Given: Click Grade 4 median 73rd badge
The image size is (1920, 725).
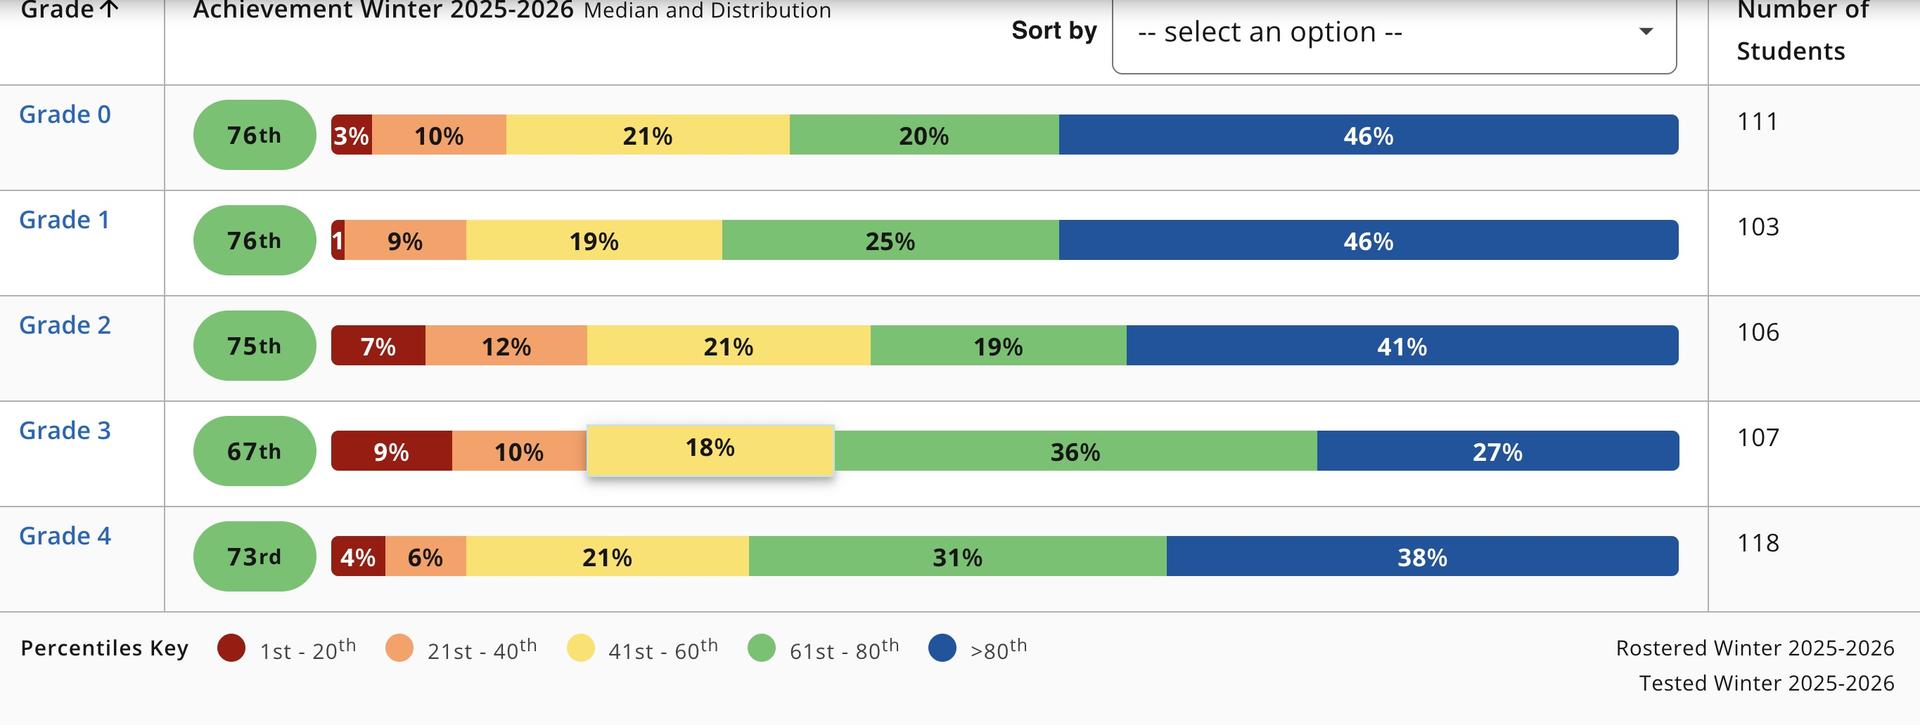Looking at the screenshot, I should 254,557.
